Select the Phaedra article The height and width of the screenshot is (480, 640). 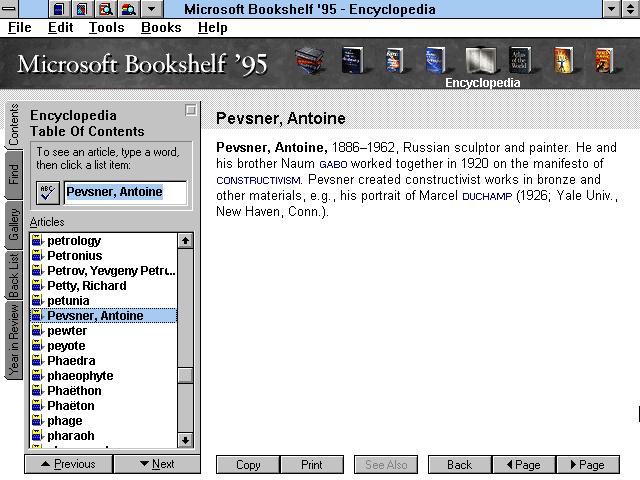(104, 361)
